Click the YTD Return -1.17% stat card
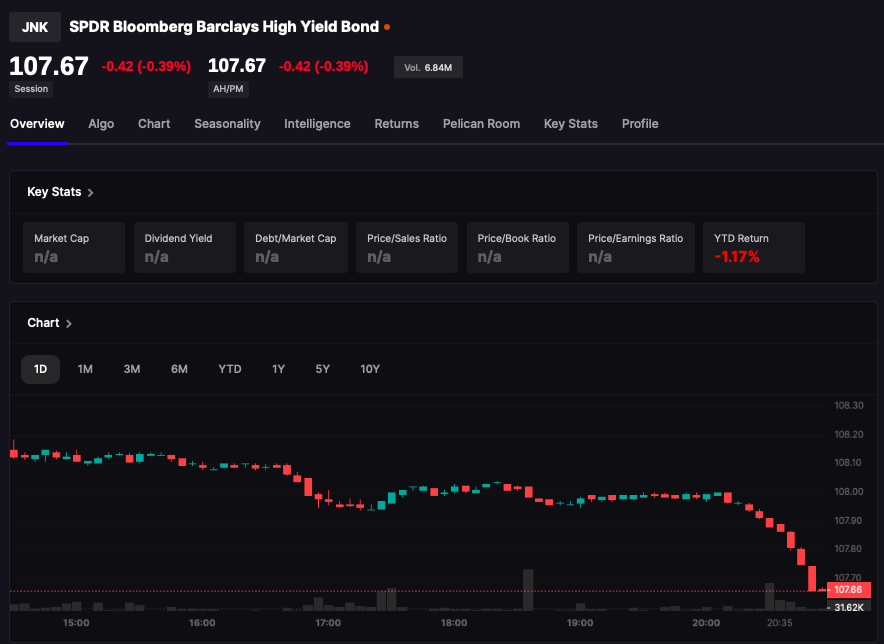Image resolution: width=884 pixels, height=644 pixels. tap(754, 248)
